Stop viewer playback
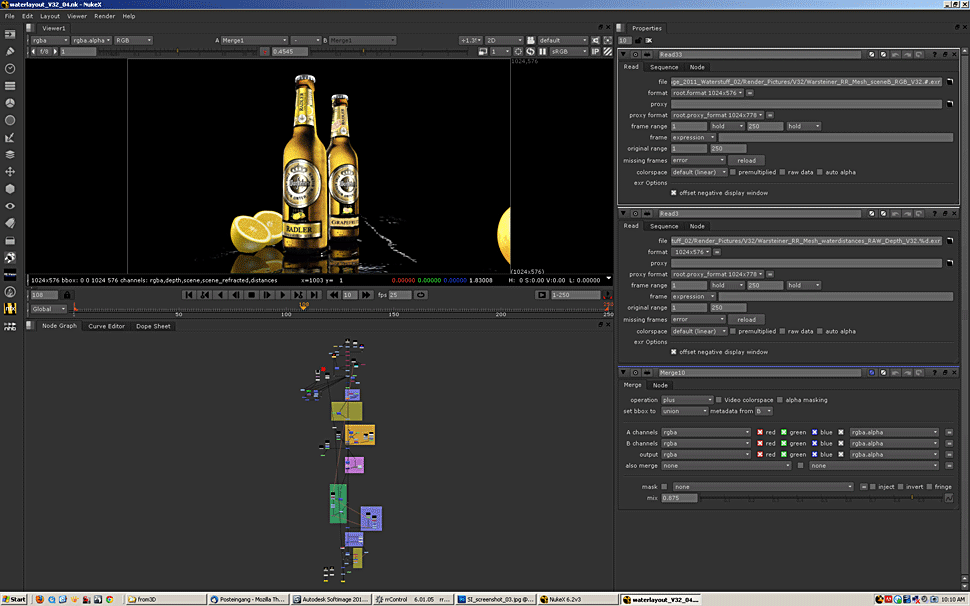Screen dimensions: 970x606 pyautogui.click(x=251, y=295)
